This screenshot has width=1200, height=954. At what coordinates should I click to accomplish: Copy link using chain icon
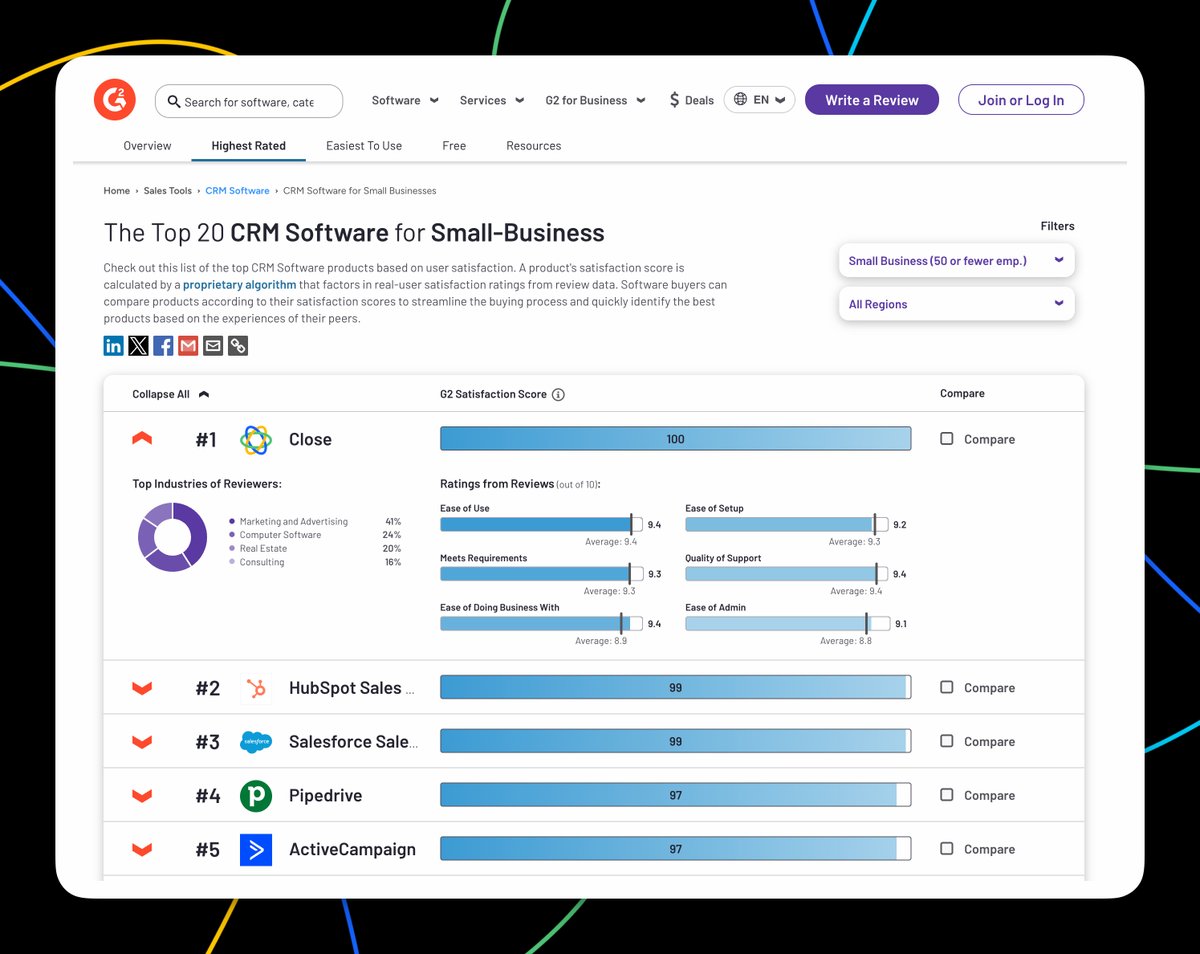point(238,346)
